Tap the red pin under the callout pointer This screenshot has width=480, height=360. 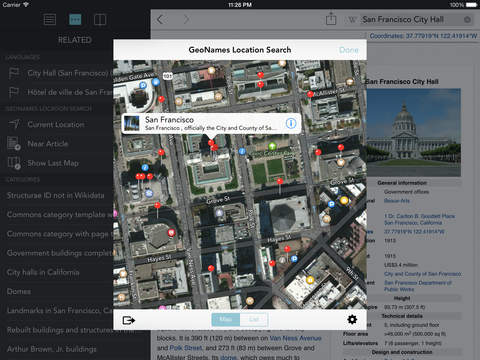pyautogui.click(x=211, y=143)
